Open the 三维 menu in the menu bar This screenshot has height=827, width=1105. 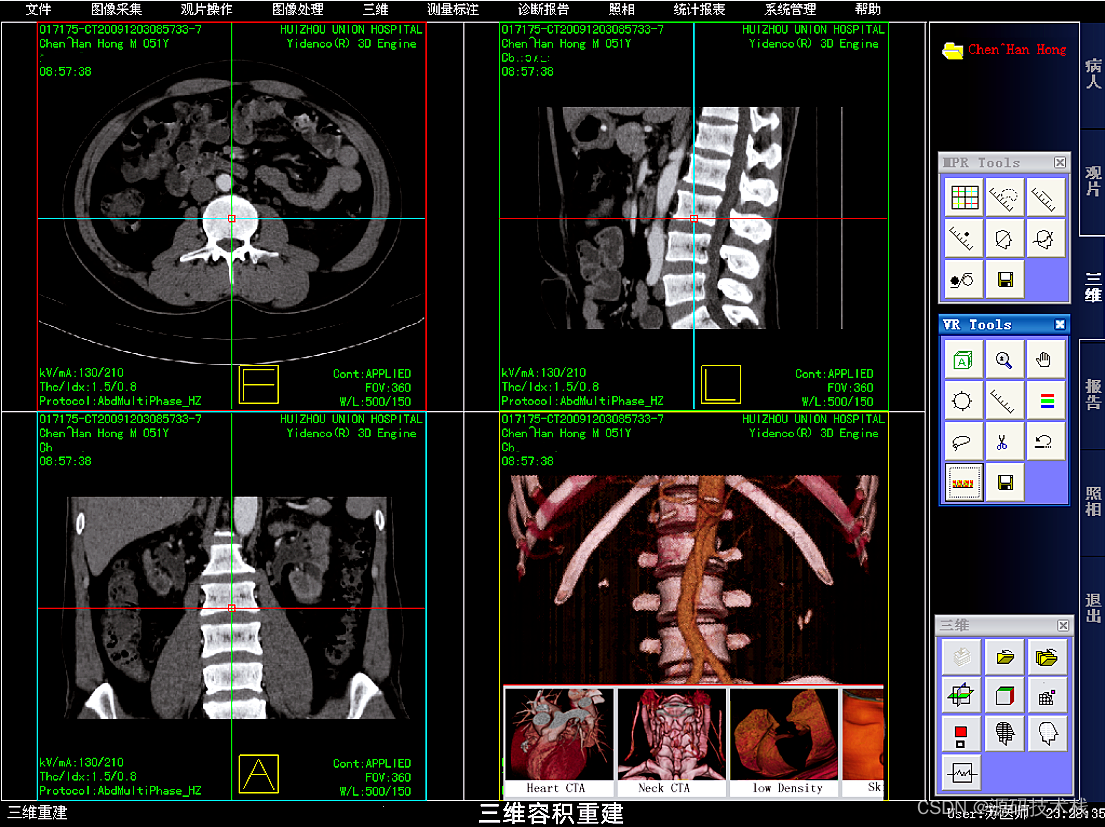pos(376,9)
